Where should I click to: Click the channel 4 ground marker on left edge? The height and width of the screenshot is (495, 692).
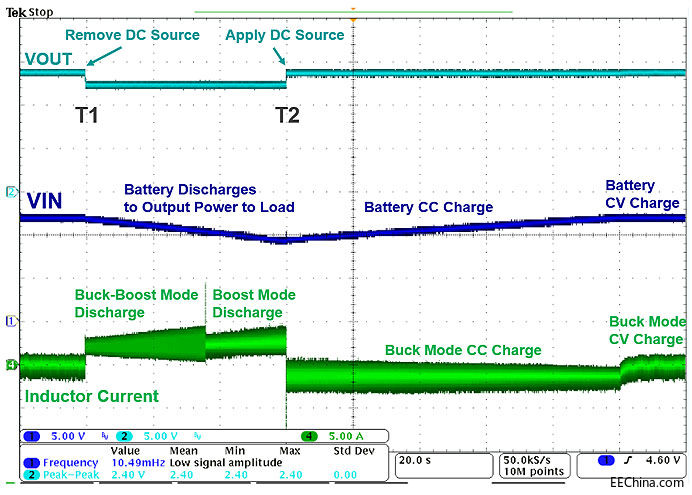(x=11, y=365)
